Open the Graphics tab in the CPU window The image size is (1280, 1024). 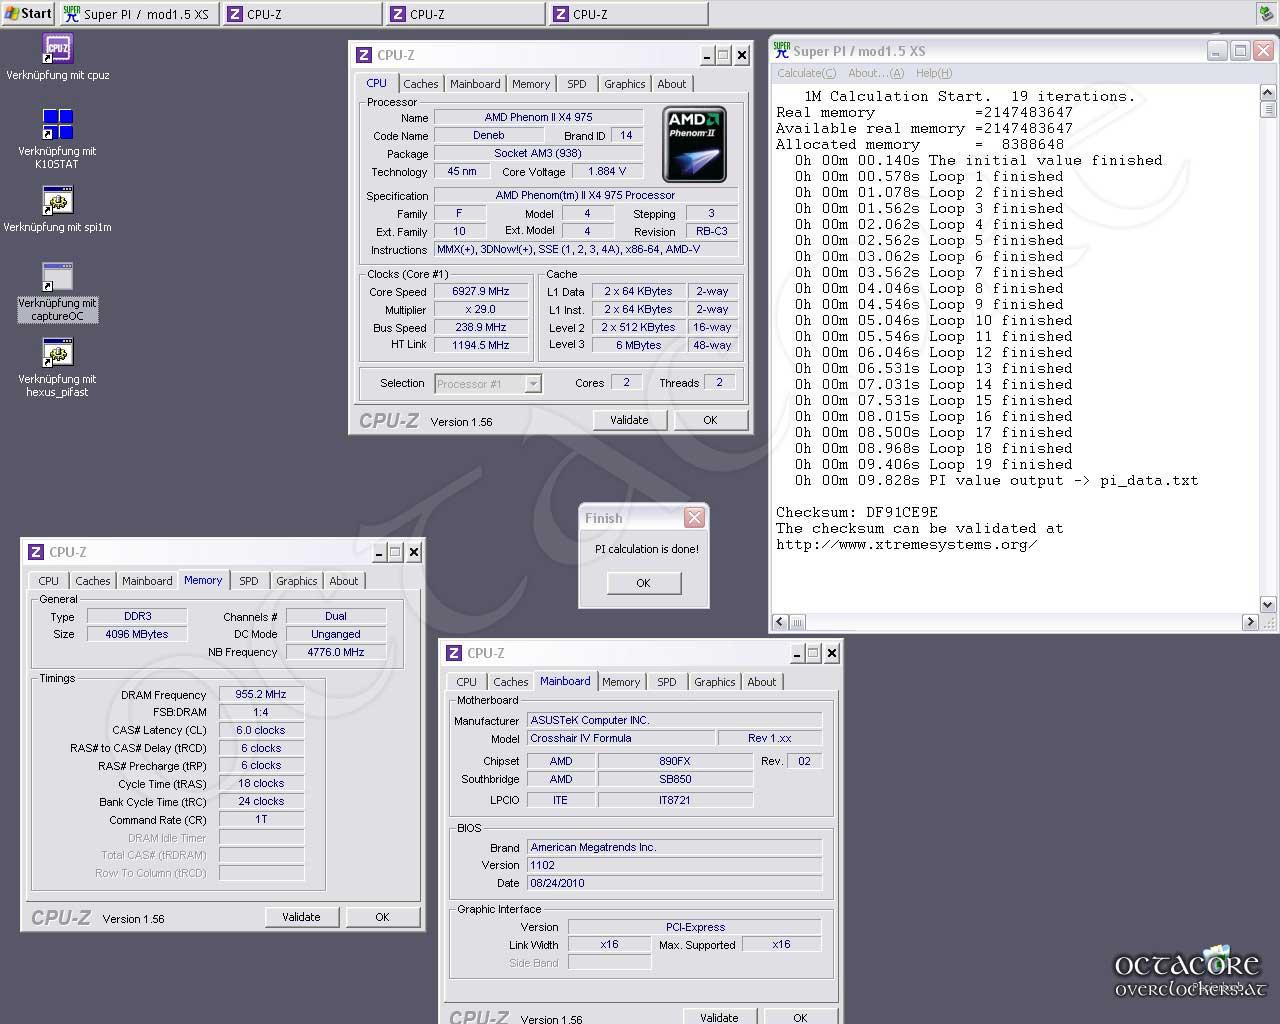point(624,84)
